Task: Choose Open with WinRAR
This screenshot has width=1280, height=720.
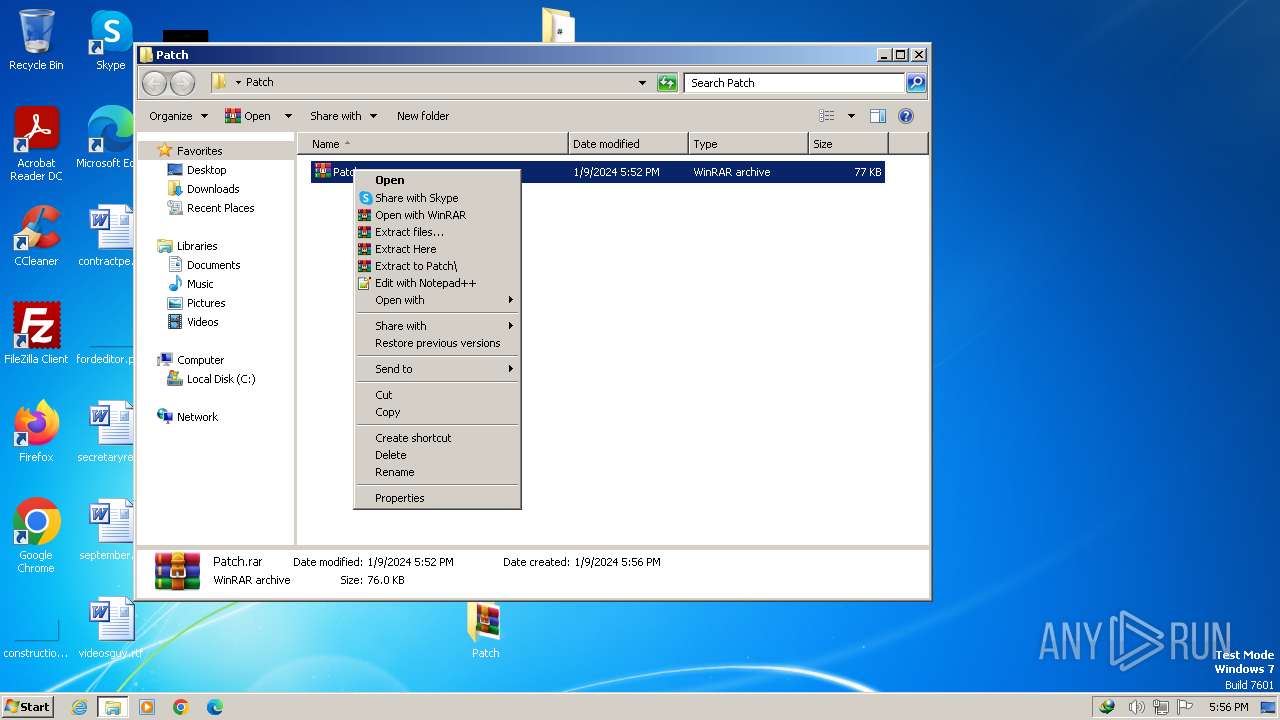Action: pos(438,215)
